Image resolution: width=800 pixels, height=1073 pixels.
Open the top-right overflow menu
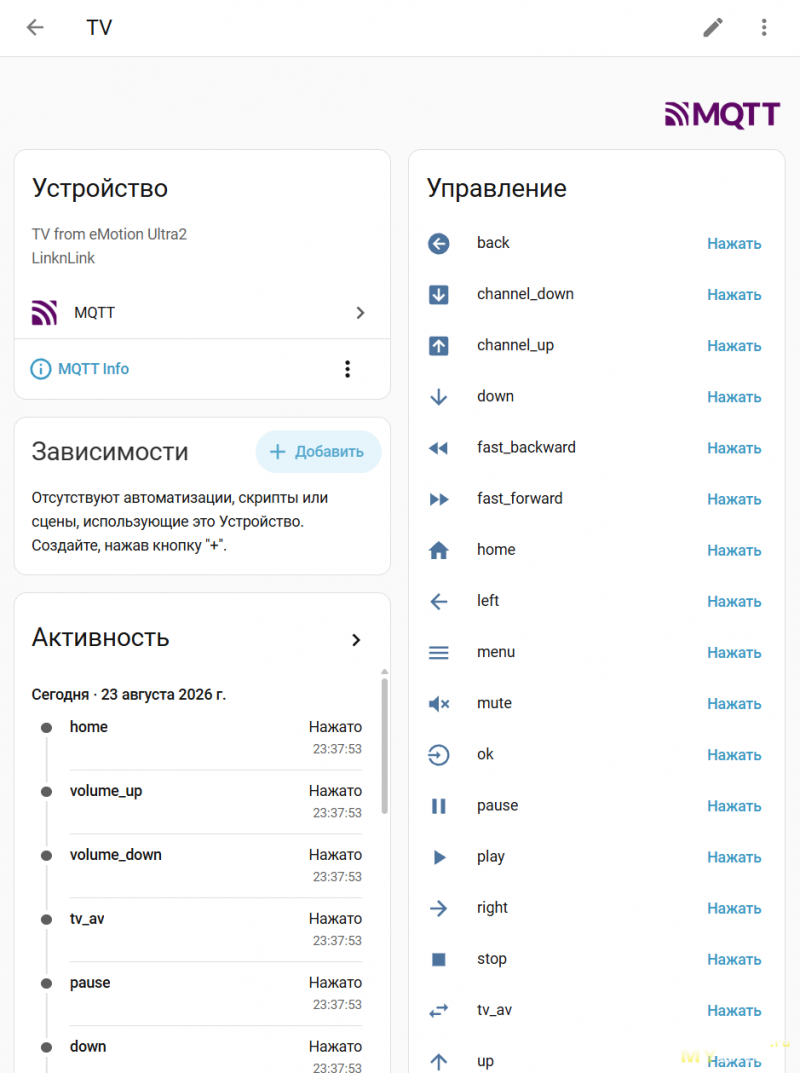(764, 27)
